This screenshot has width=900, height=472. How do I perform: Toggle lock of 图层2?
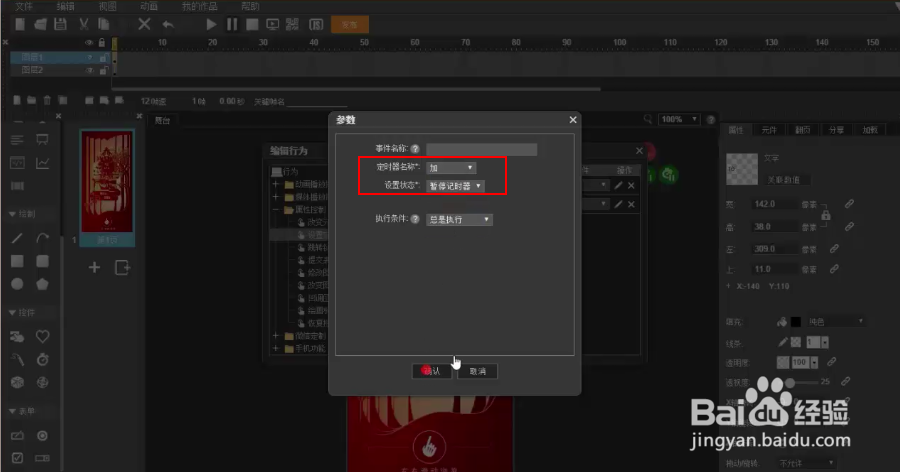(x=103, y=70)
